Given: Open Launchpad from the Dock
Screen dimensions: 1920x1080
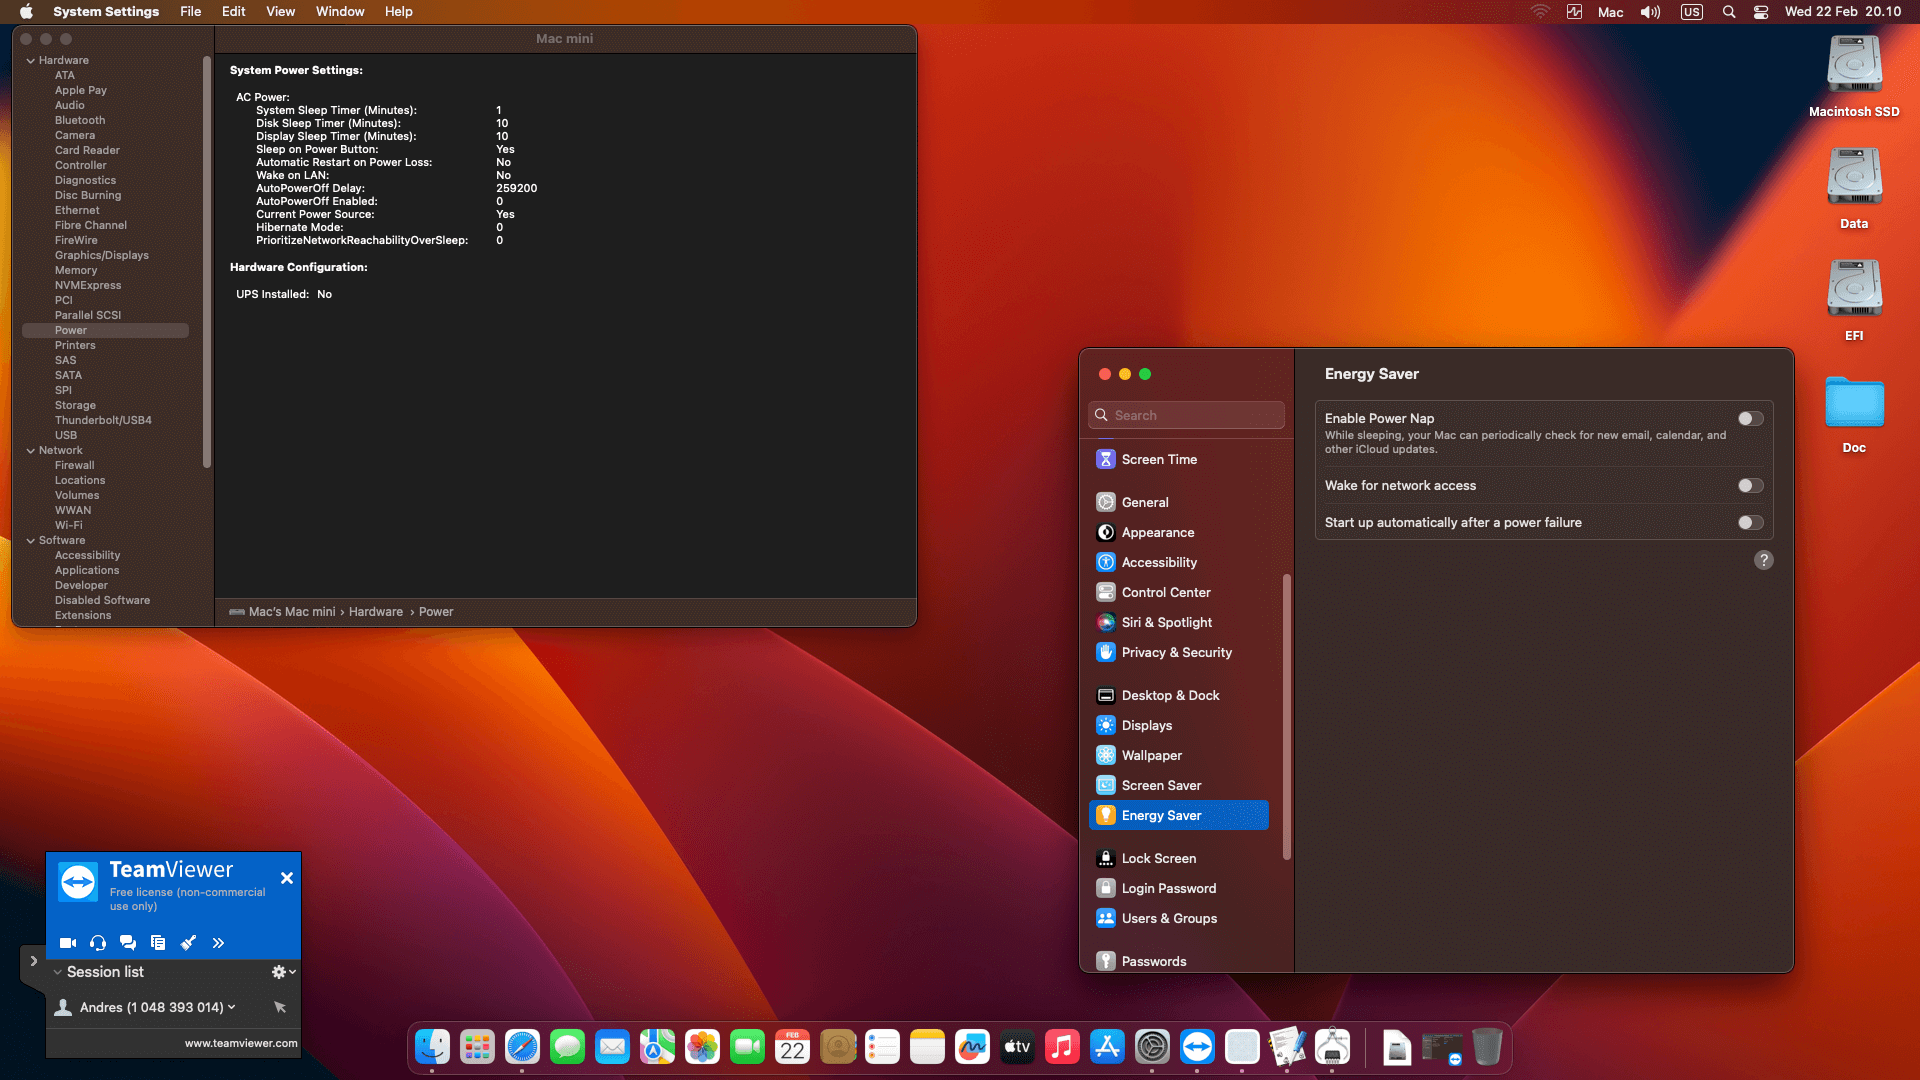Looking at the screenshot, I should tap(477, 1047).
